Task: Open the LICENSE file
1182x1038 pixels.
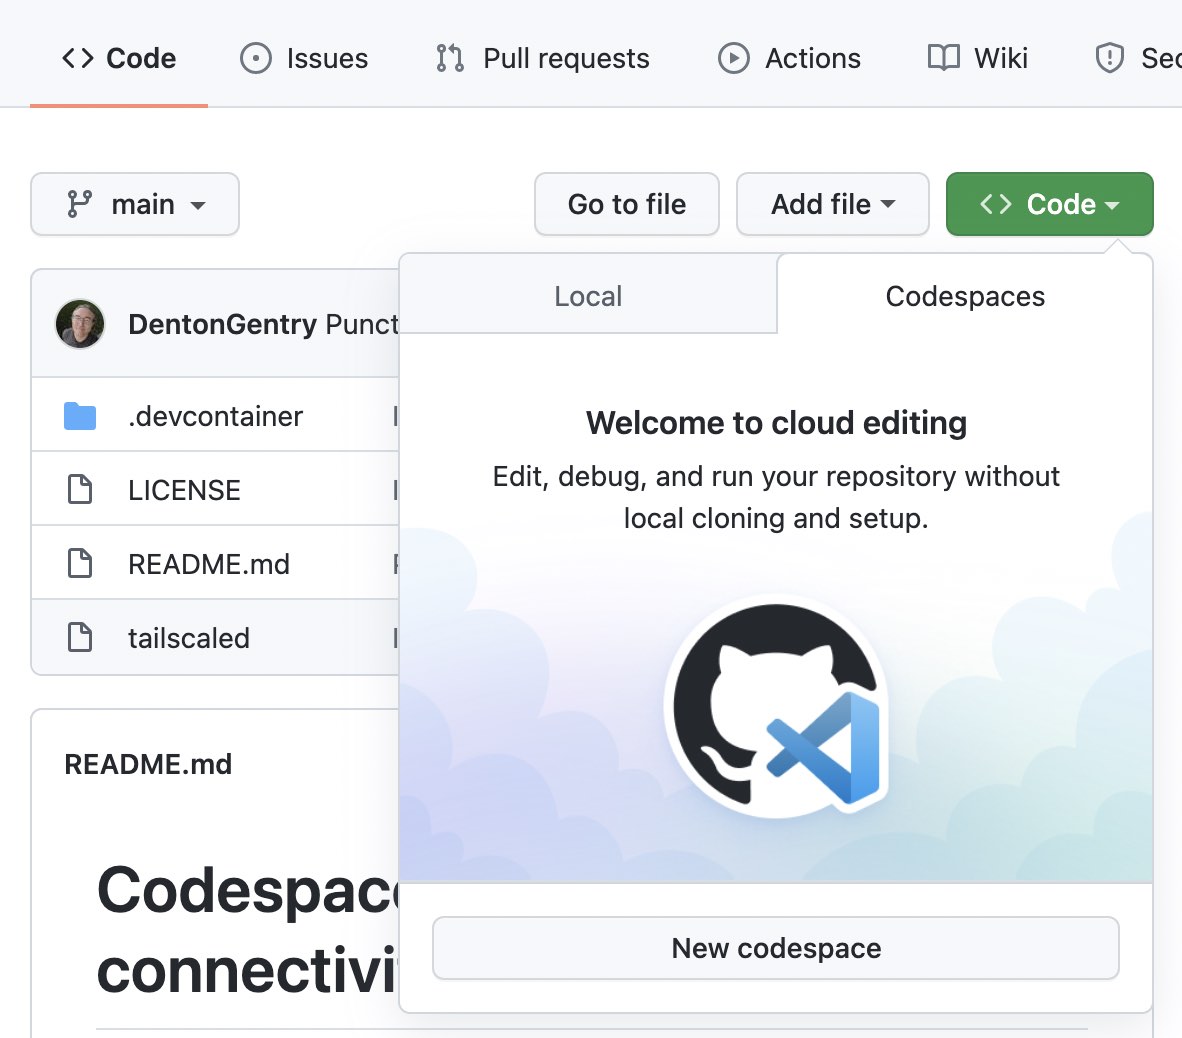Action: 184,490
